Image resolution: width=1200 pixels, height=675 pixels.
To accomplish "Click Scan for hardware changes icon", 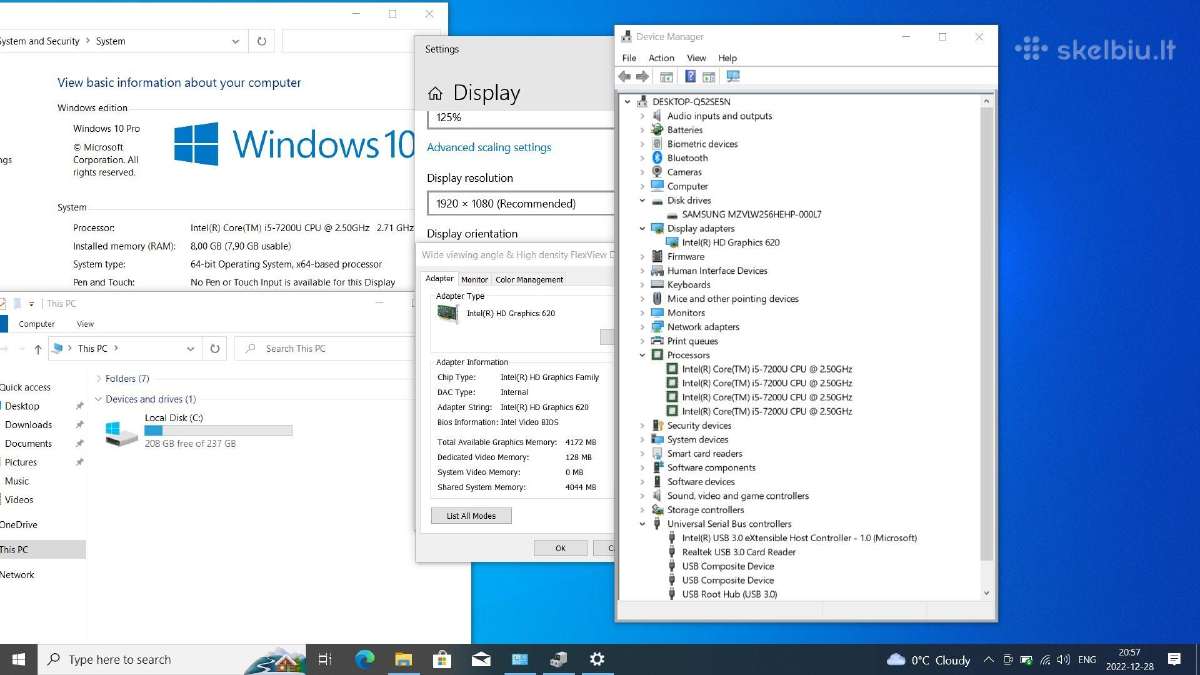I will tap(733, 77).
